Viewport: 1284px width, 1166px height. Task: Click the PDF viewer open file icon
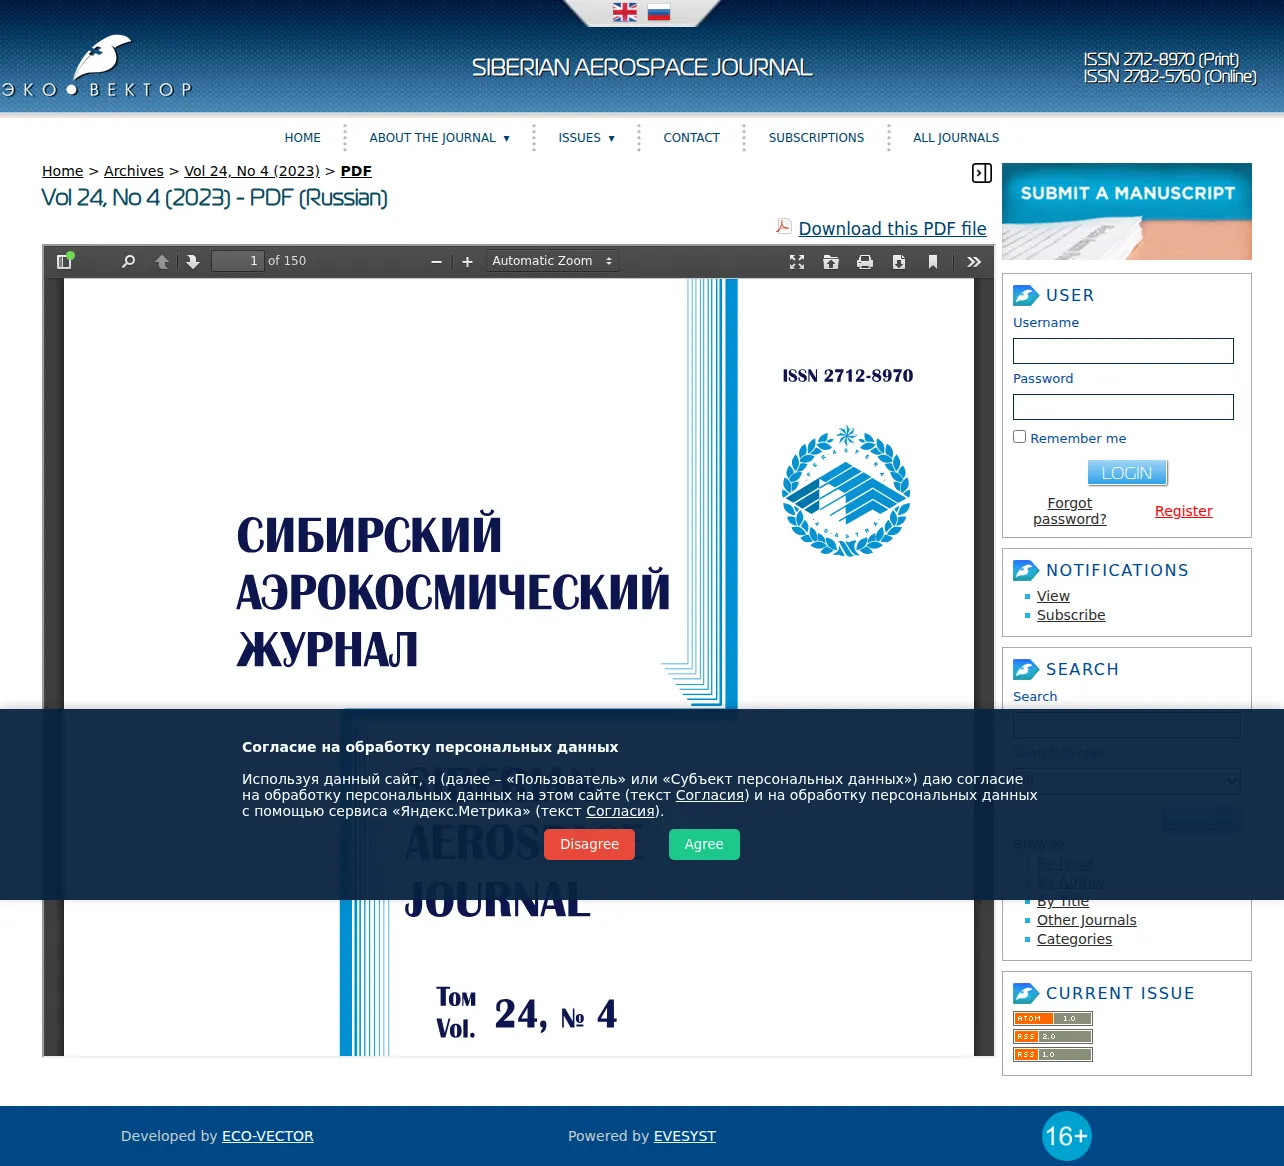[831, 261]
